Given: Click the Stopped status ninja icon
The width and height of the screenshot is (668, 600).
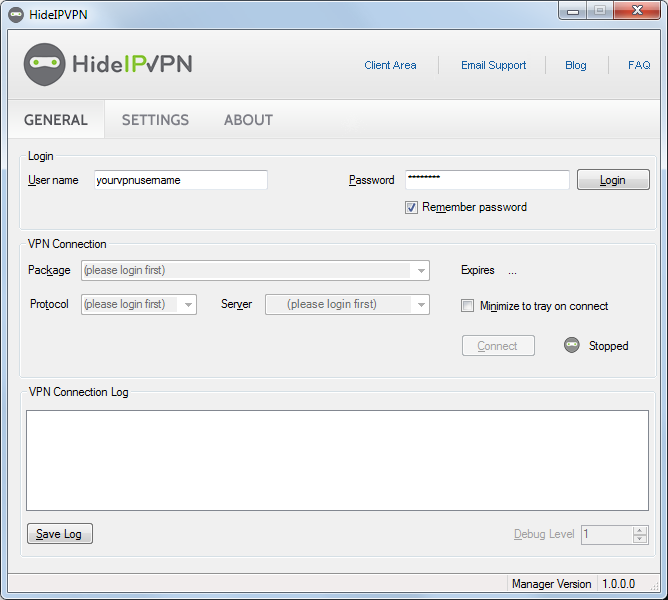Looking at the screenshot, I should pos(572,345).
